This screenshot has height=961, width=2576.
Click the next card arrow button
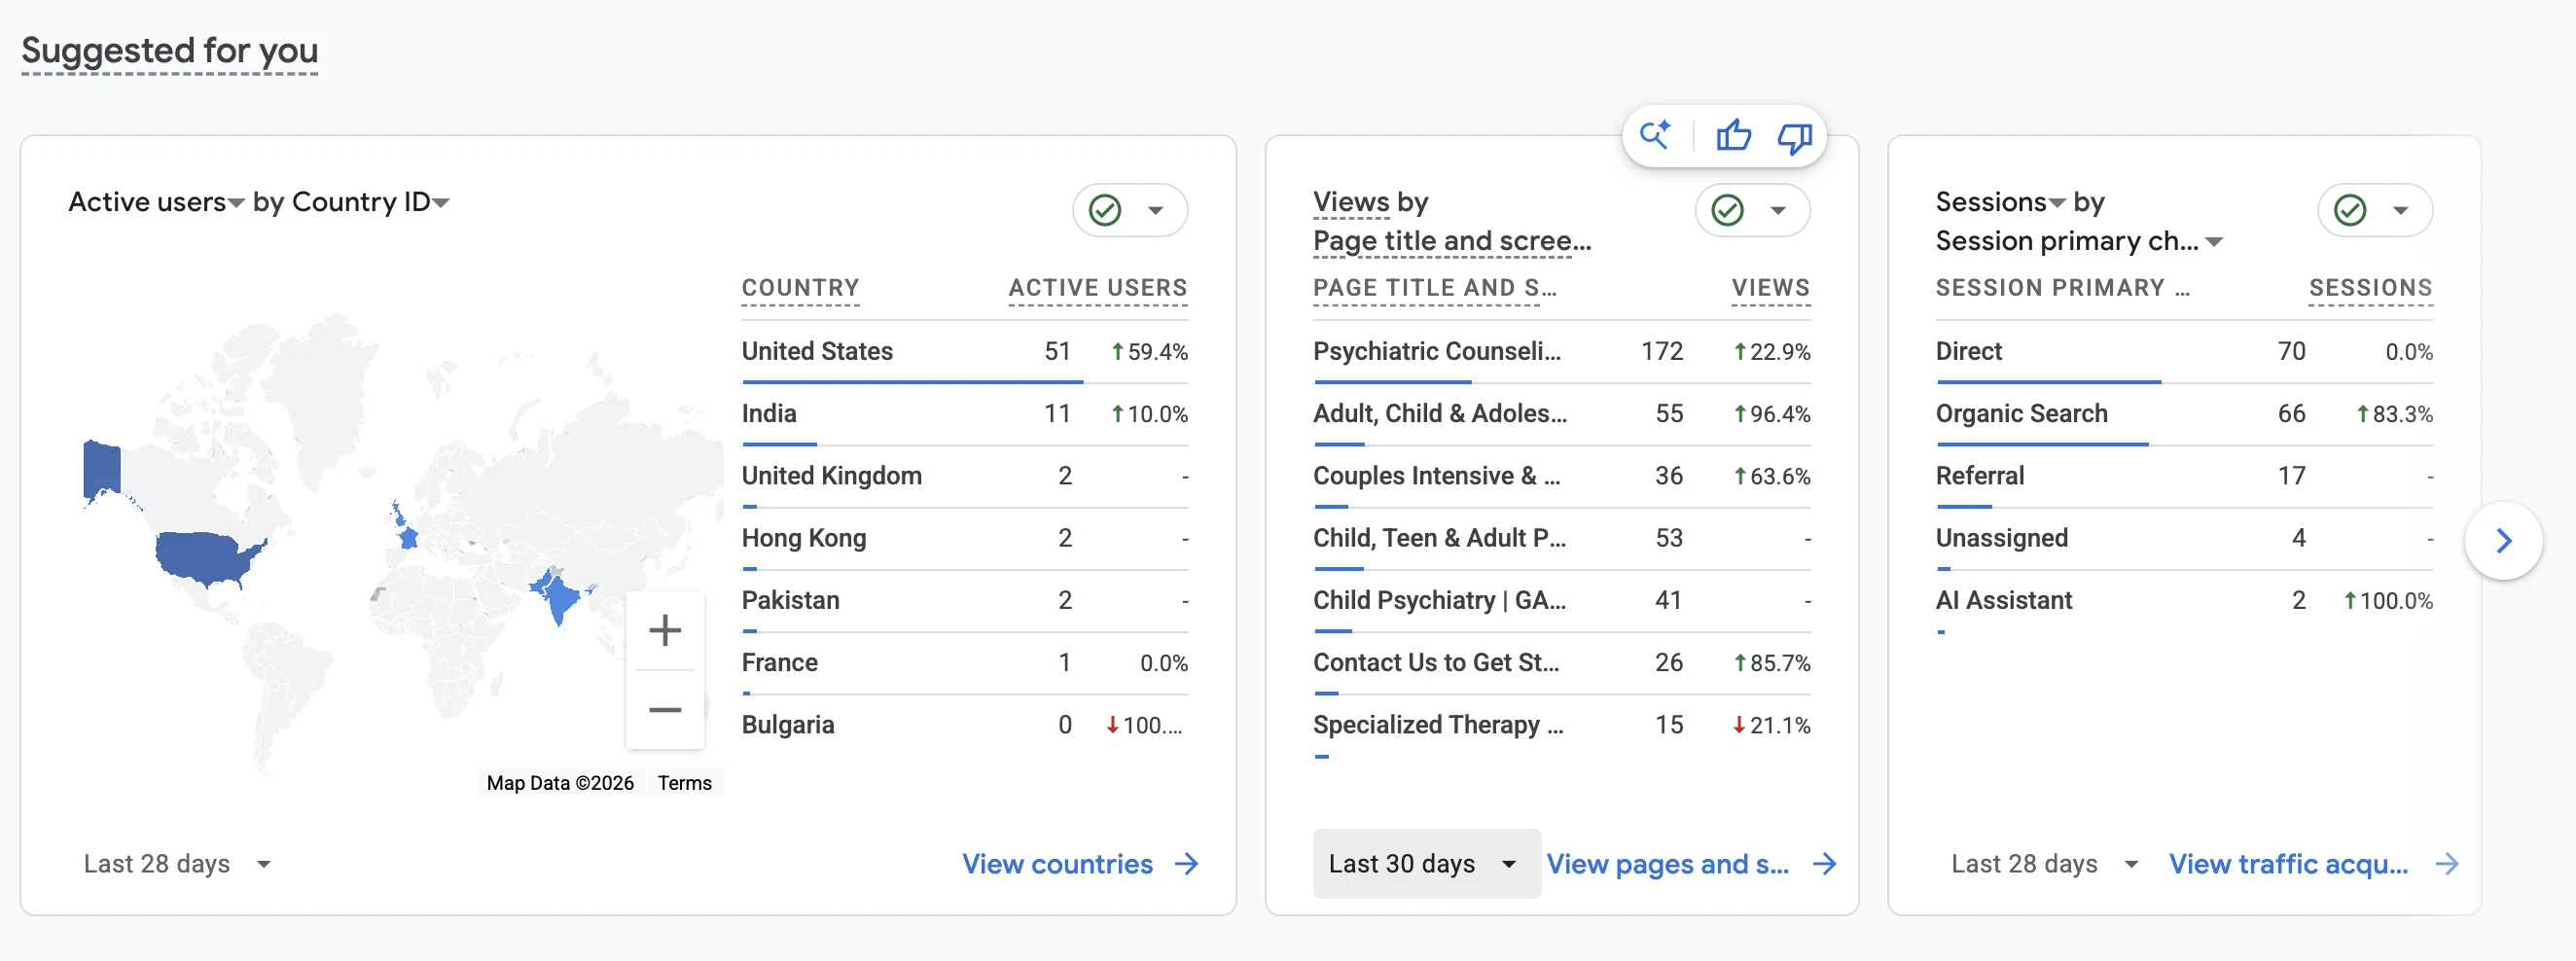coord(2503,541)
